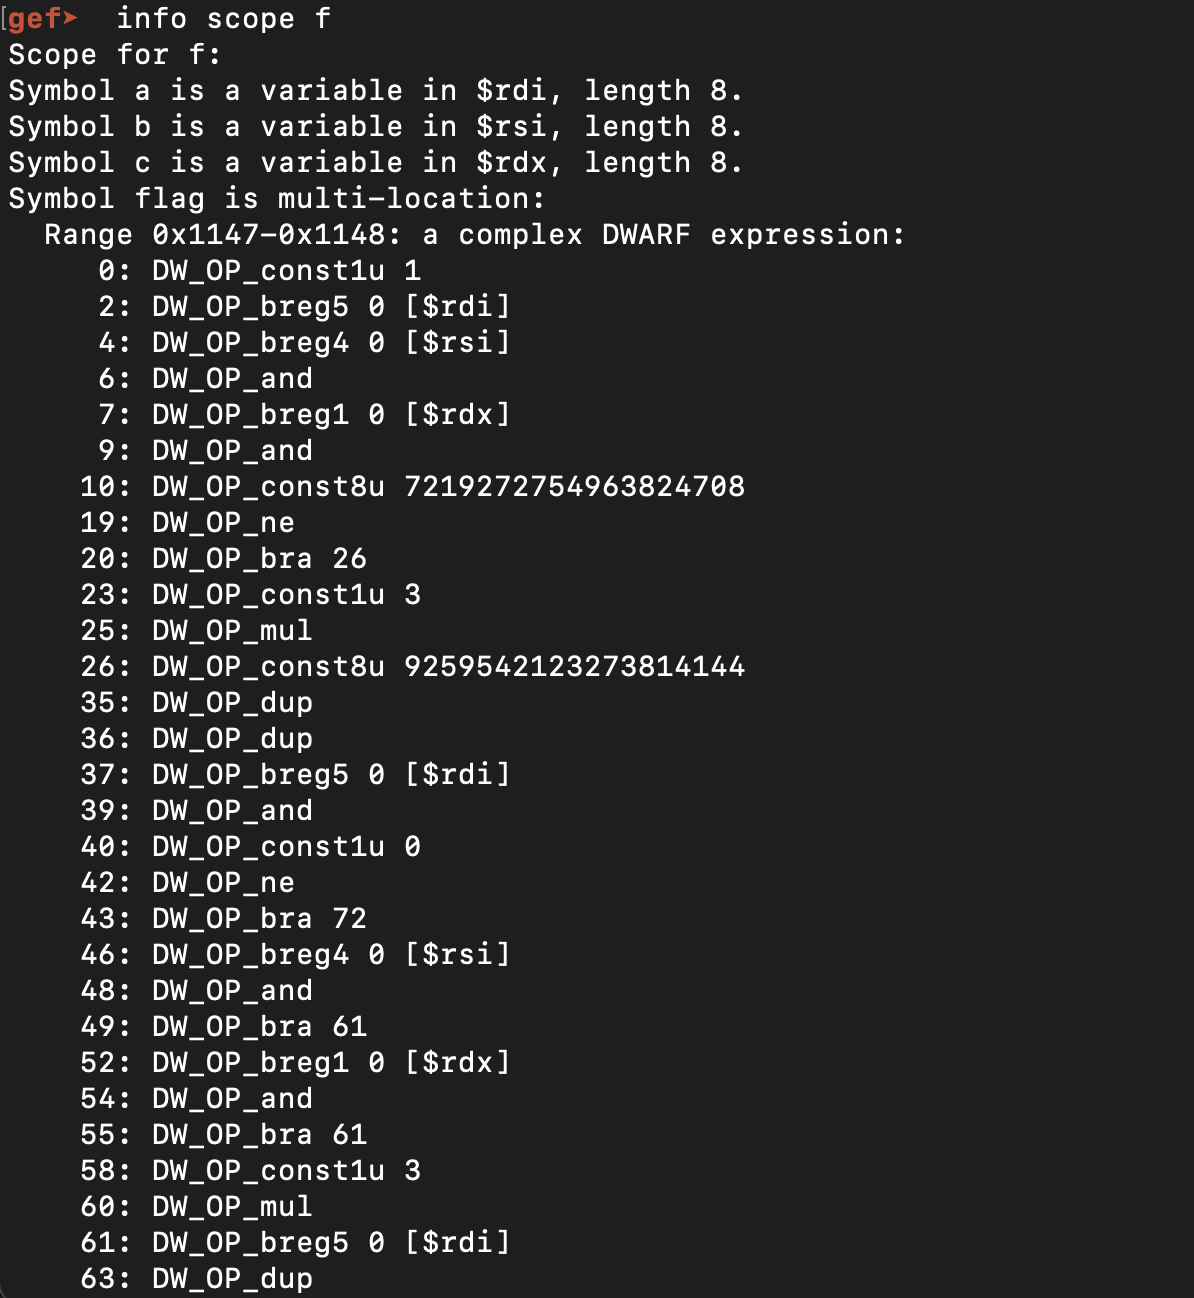The width and height of the screenshot is (1194, 1298).
Task: Click the "Scope for f:" header line
Action: (115, 55)
